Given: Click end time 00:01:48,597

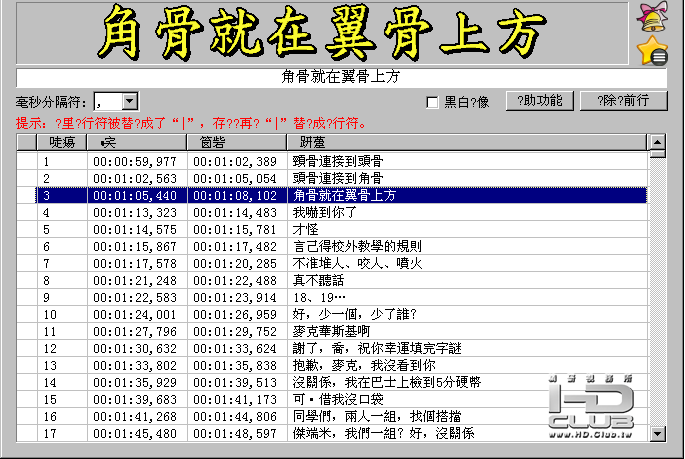Looking at the screenshot, I should tap(235, 434).
